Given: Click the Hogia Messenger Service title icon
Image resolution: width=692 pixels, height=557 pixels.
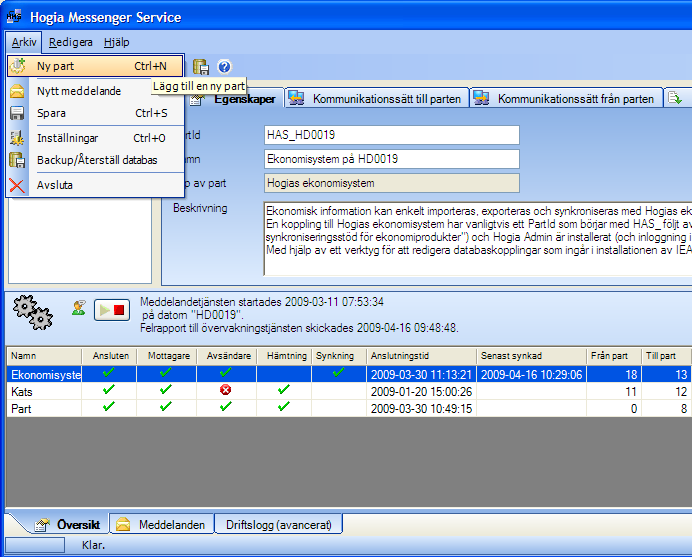Looking at the screenshot, I should click(x=14, y=17).
